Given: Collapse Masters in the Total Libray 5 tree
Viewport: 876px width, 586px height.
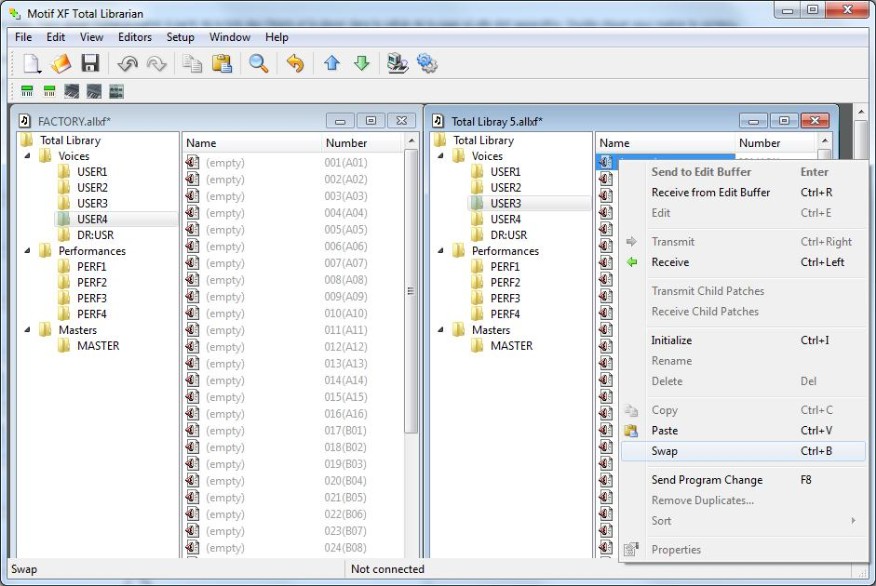Looking at the screenshot, I should (441, 330).
